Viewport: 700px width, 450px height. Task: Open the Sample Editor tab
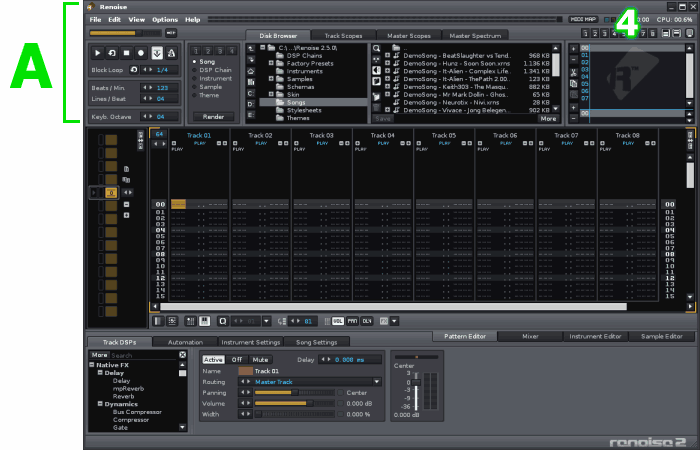[x=662, y=337]
